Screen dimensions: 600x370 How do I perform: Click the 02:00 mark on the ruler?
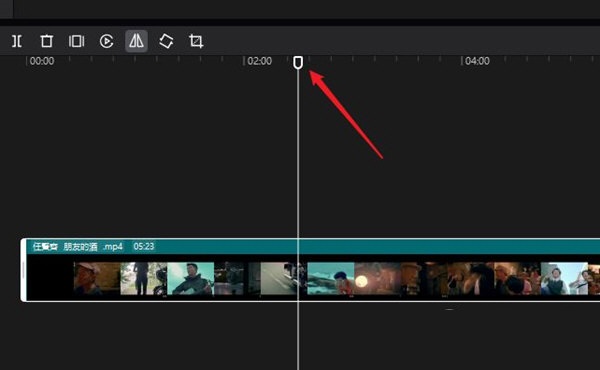[259, 61]
